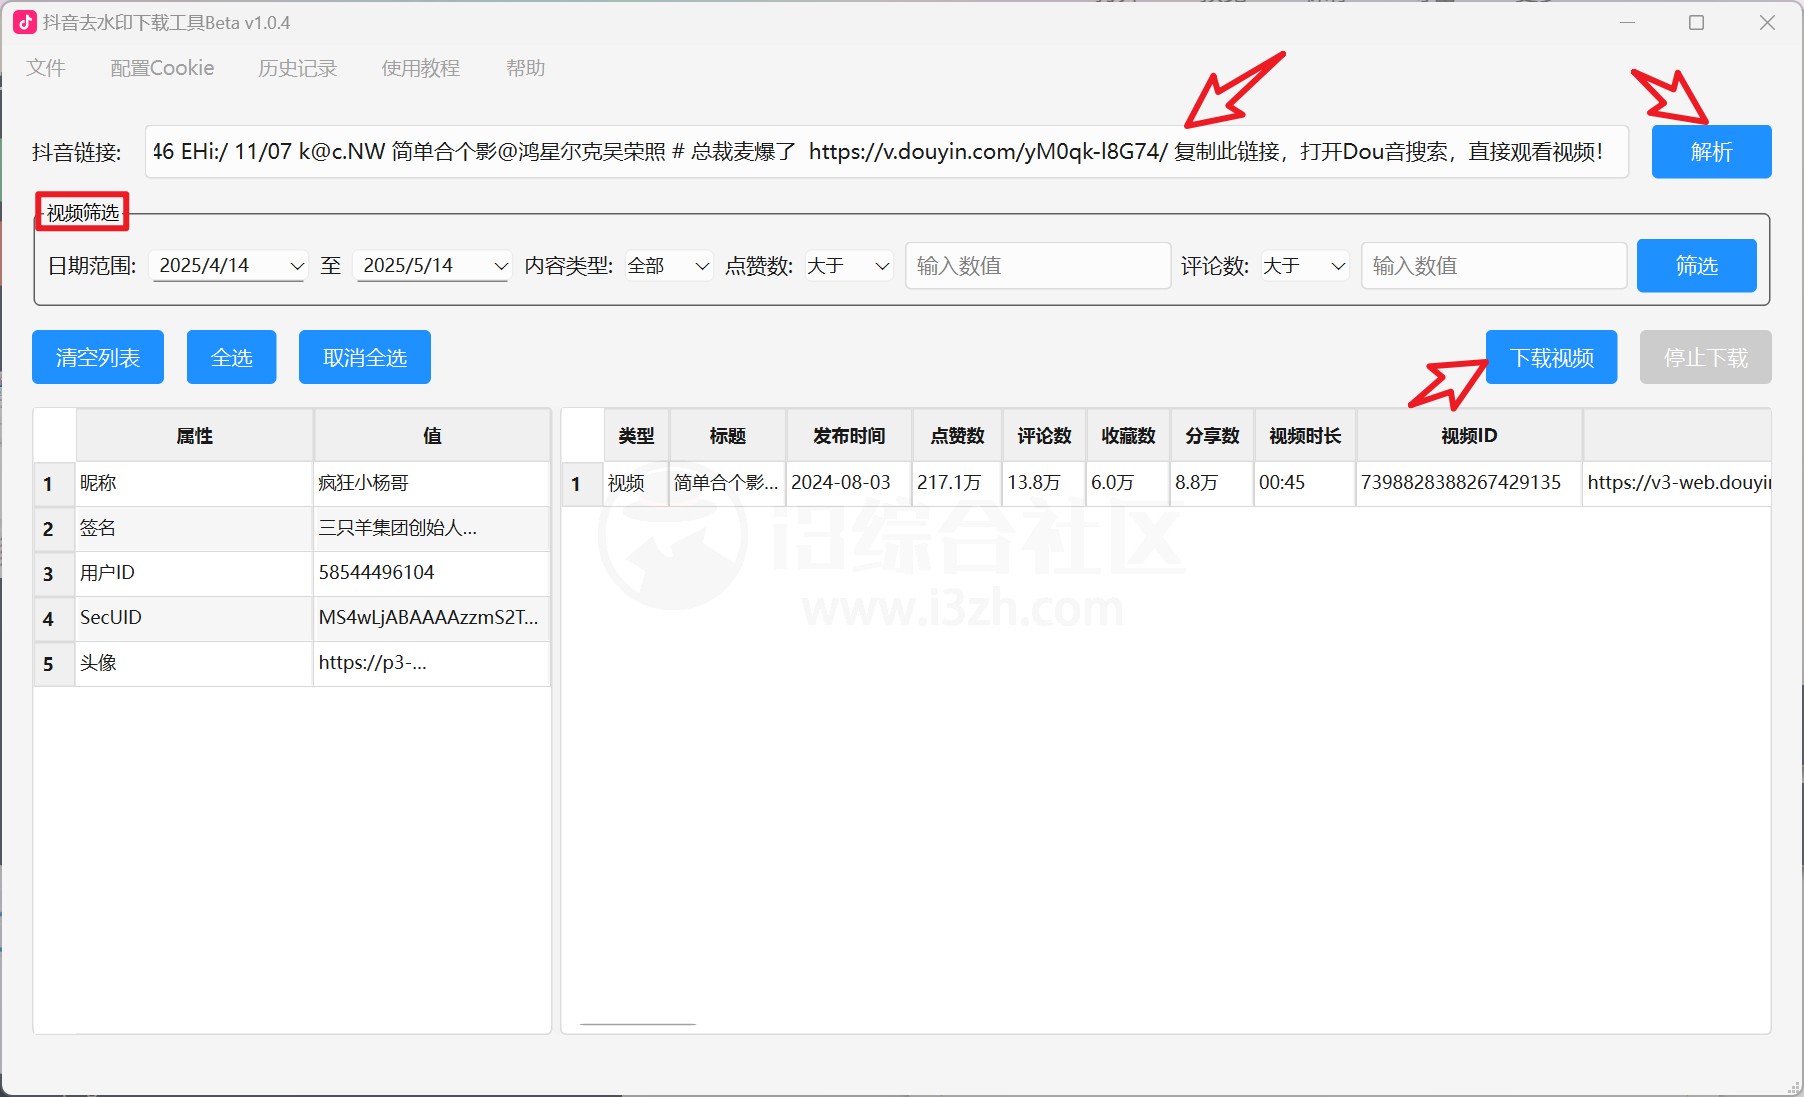The image size is (1804, 1097).
Task: Select the video row titled 简单合个影
Action: pyautogui.click(x=726, y=483)
